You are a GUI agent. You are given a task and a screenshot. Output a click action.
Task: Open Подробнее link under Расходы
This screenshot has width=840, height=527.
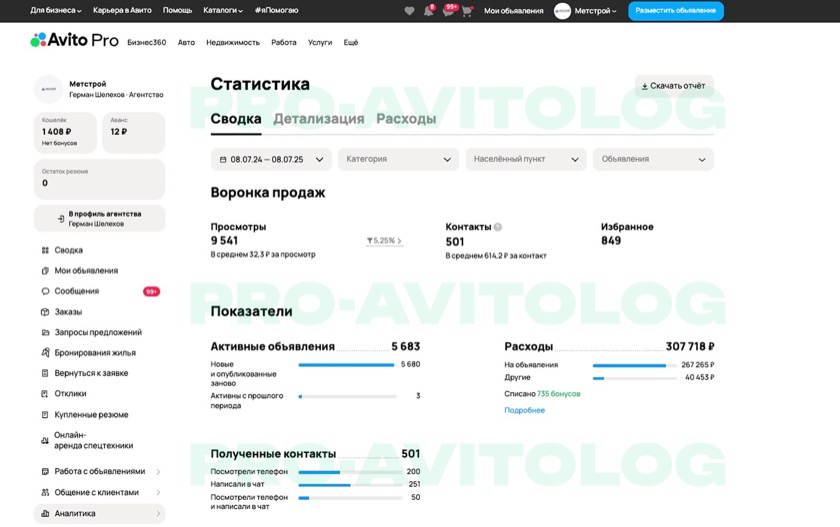point(524,410)
